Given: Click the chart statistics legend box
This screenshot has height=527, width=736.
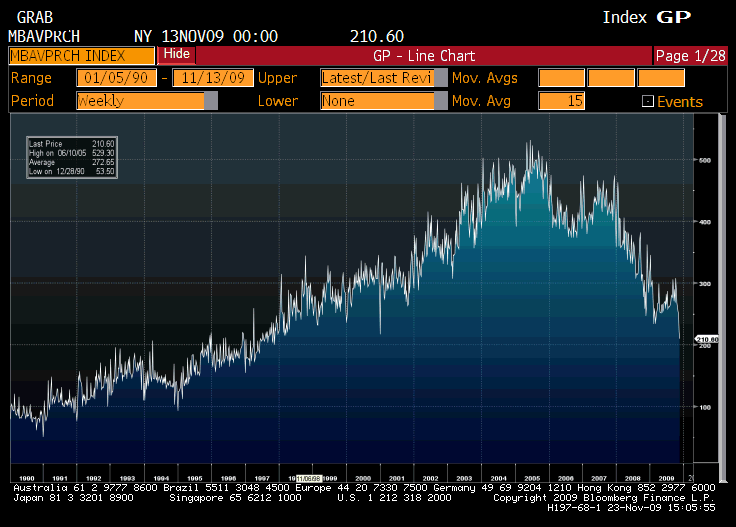Looking at the screenshot, I should (57, 158).
